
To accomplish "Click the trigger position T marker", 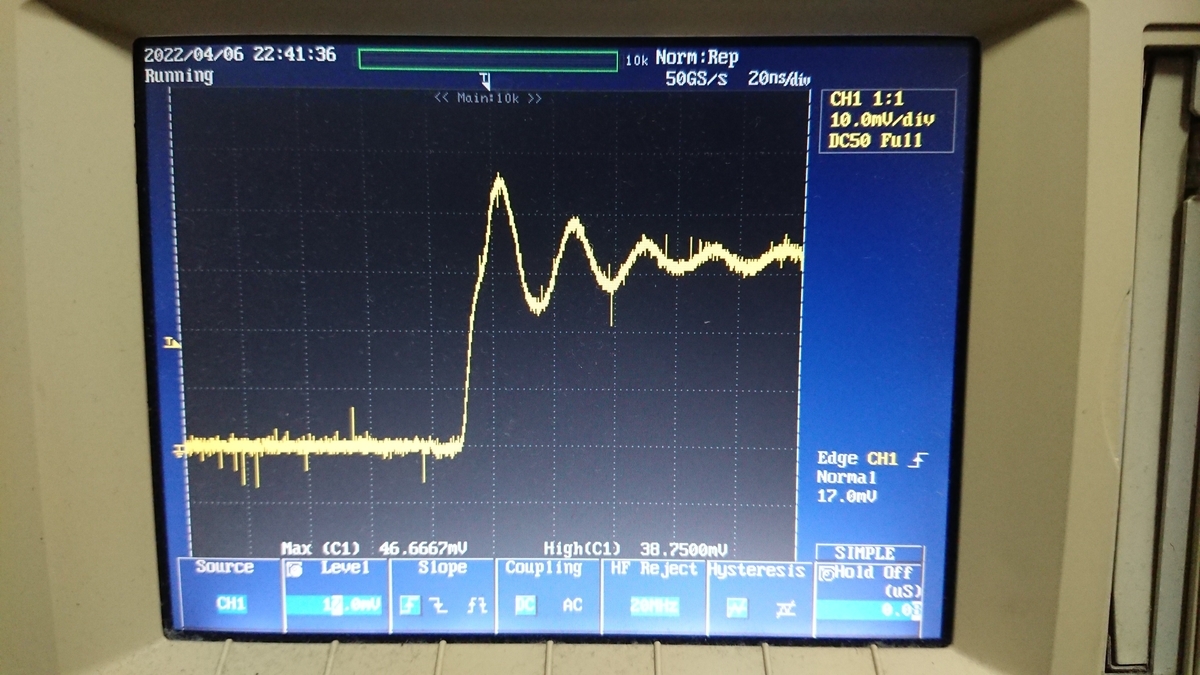I will click(485, 79).
